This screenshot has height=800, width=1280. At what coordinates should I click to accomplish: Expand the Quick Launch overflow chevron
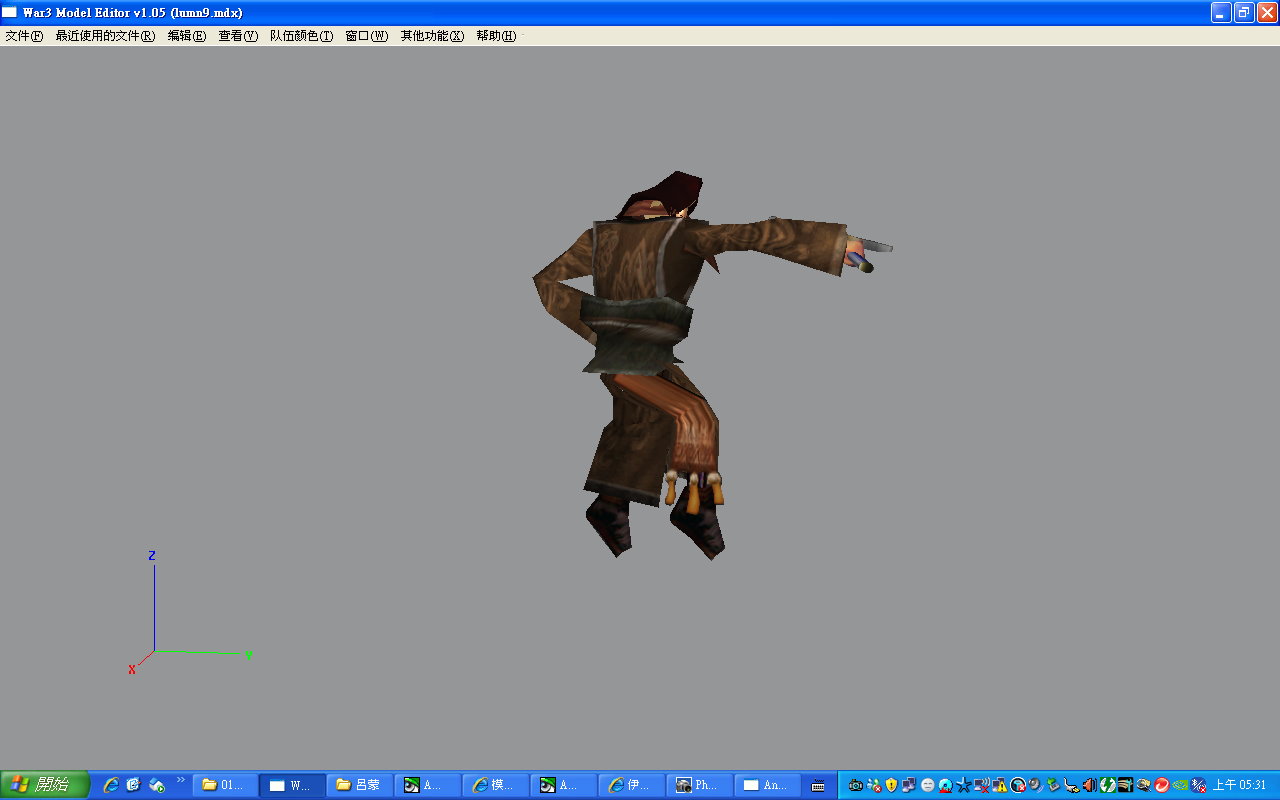pyautogui.click(x=181, y=780)
